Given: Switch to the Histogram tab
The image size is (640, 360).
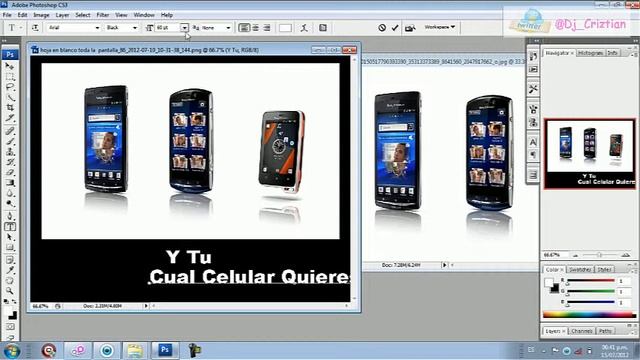Looking at the screenshot, I should click(x=590, y=53).
